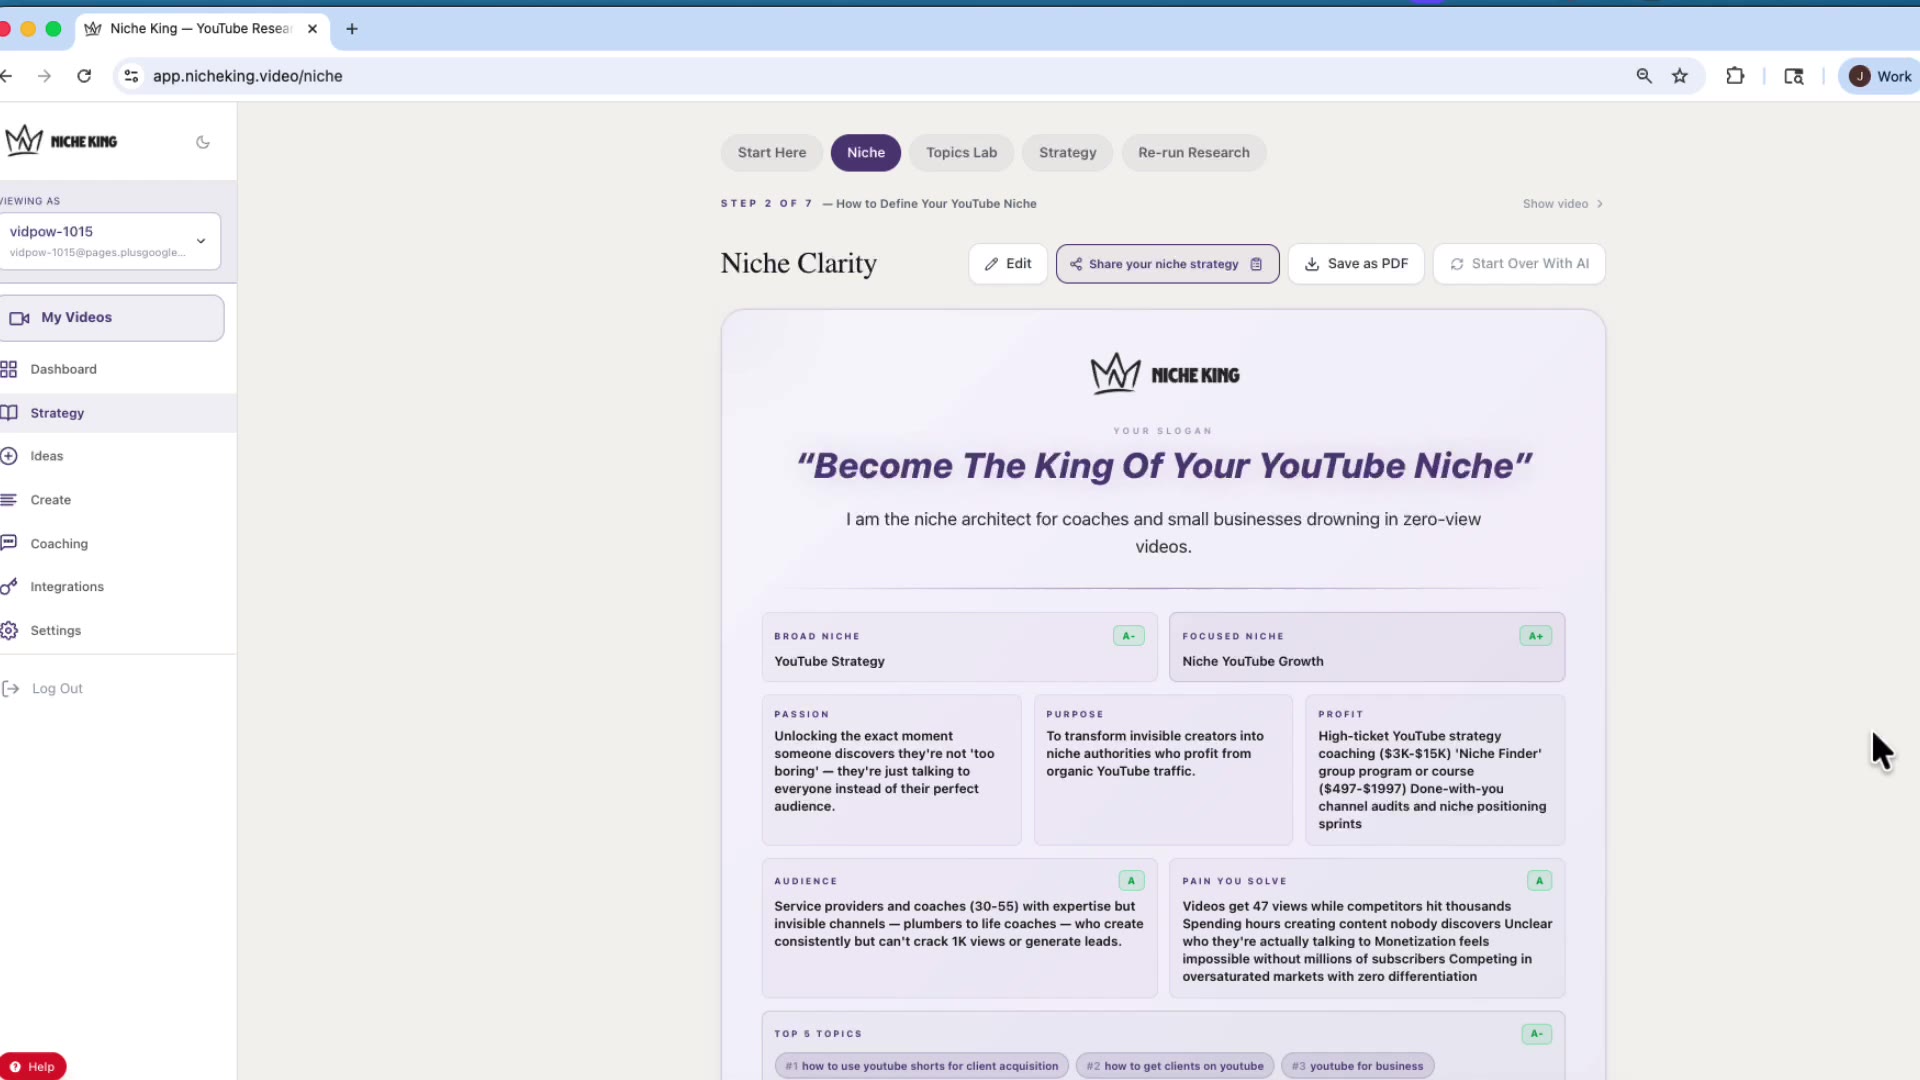Click the Settings gear icon
Screen dimensions: 1920x1080
9,631
